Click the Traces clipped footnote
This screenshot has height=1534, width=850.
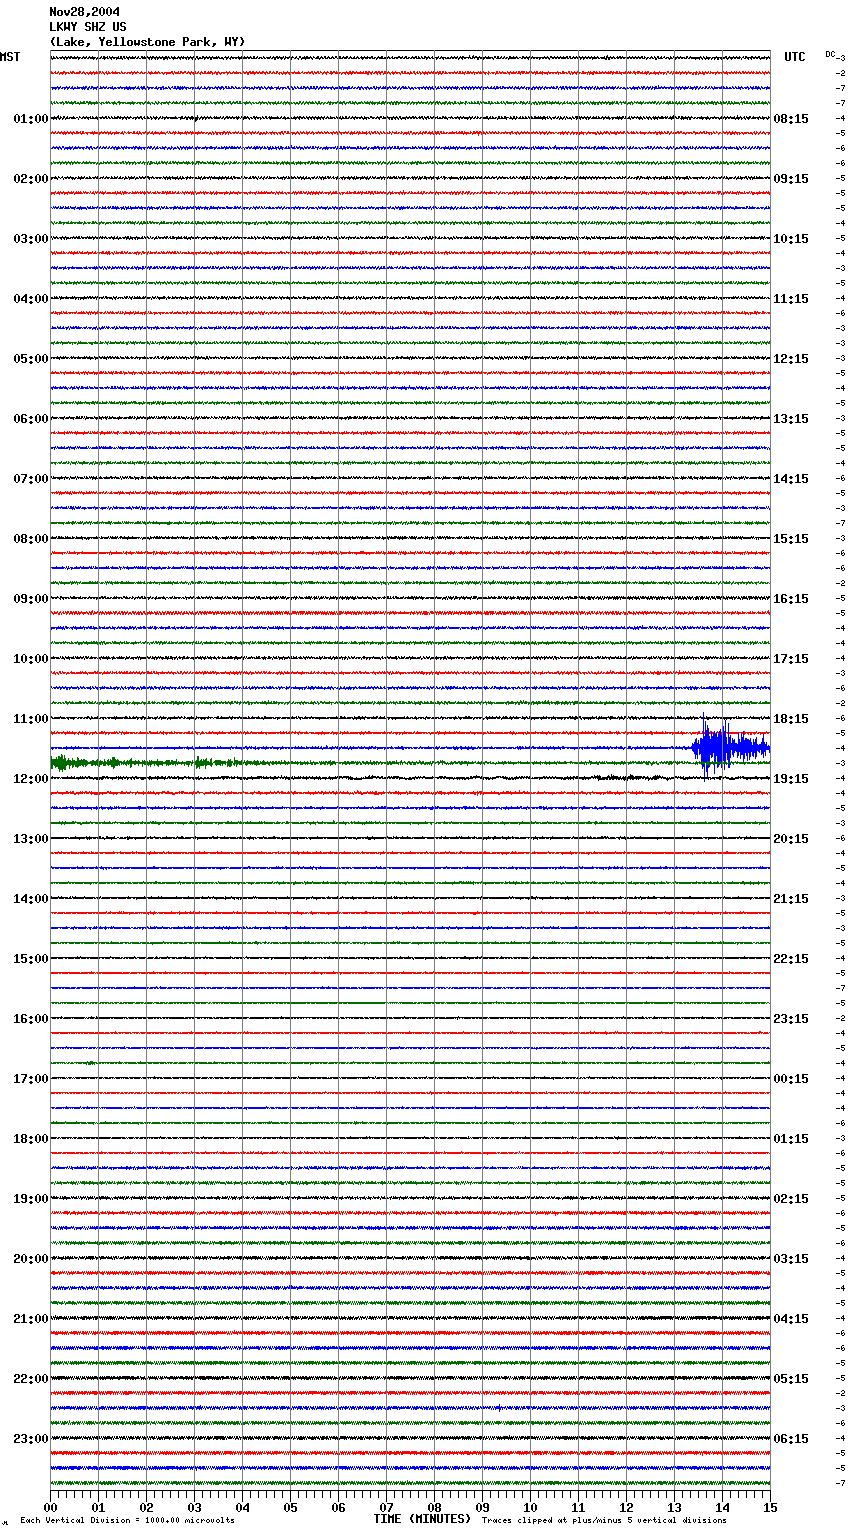[604, 1521]
